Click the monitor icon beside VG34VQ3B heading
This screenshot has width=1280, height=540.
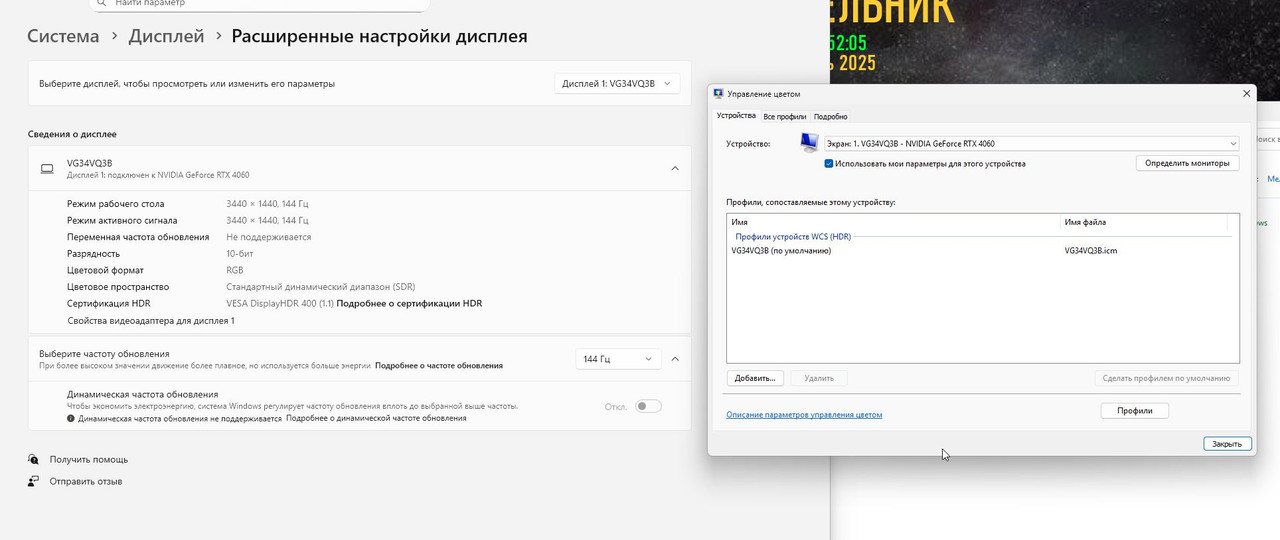[x=47, y=169]
